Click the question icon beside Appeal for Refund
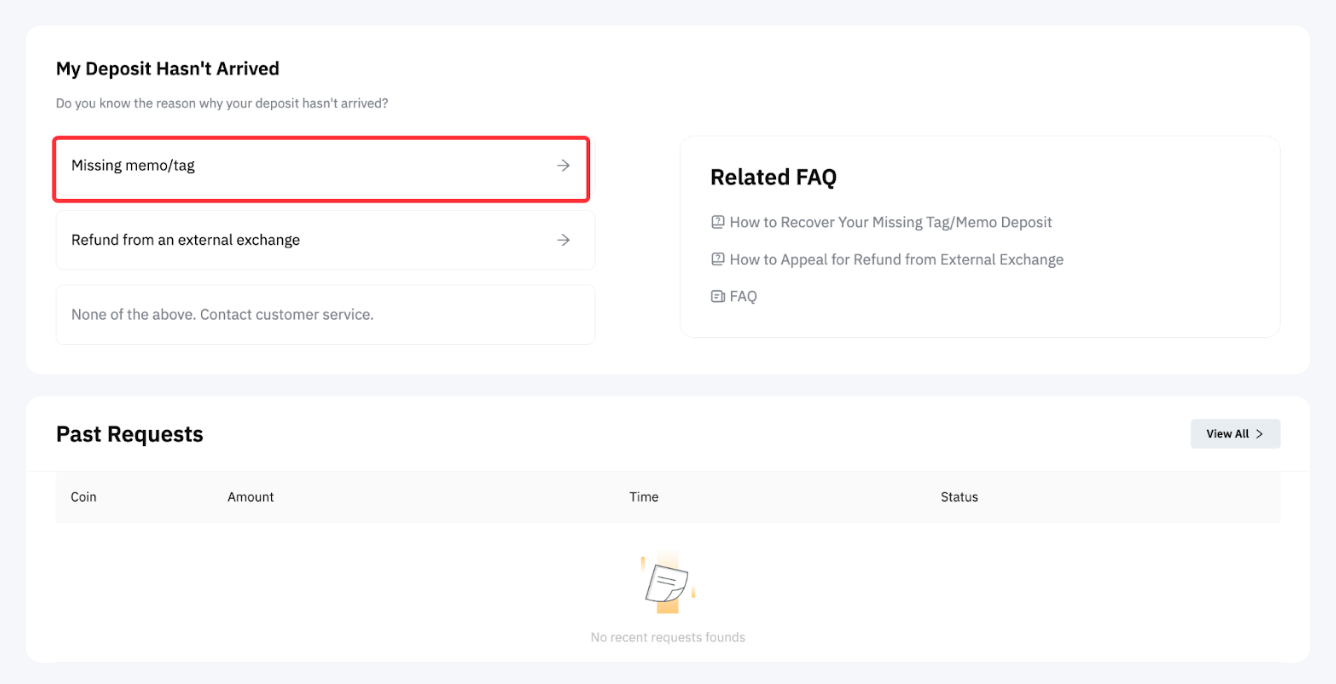This screenshot has width=1336, height=684. pos(717,259)
